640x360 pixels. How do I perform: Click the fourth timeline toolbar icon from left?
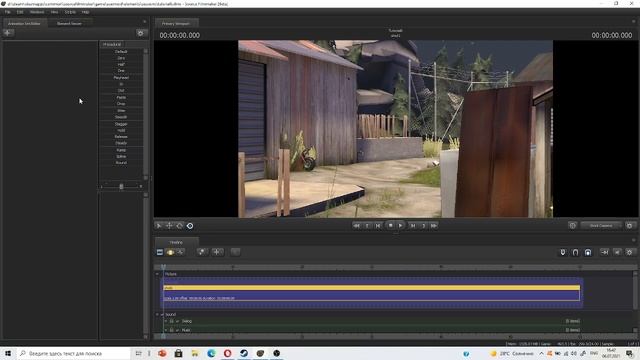(x=202, y=252)
